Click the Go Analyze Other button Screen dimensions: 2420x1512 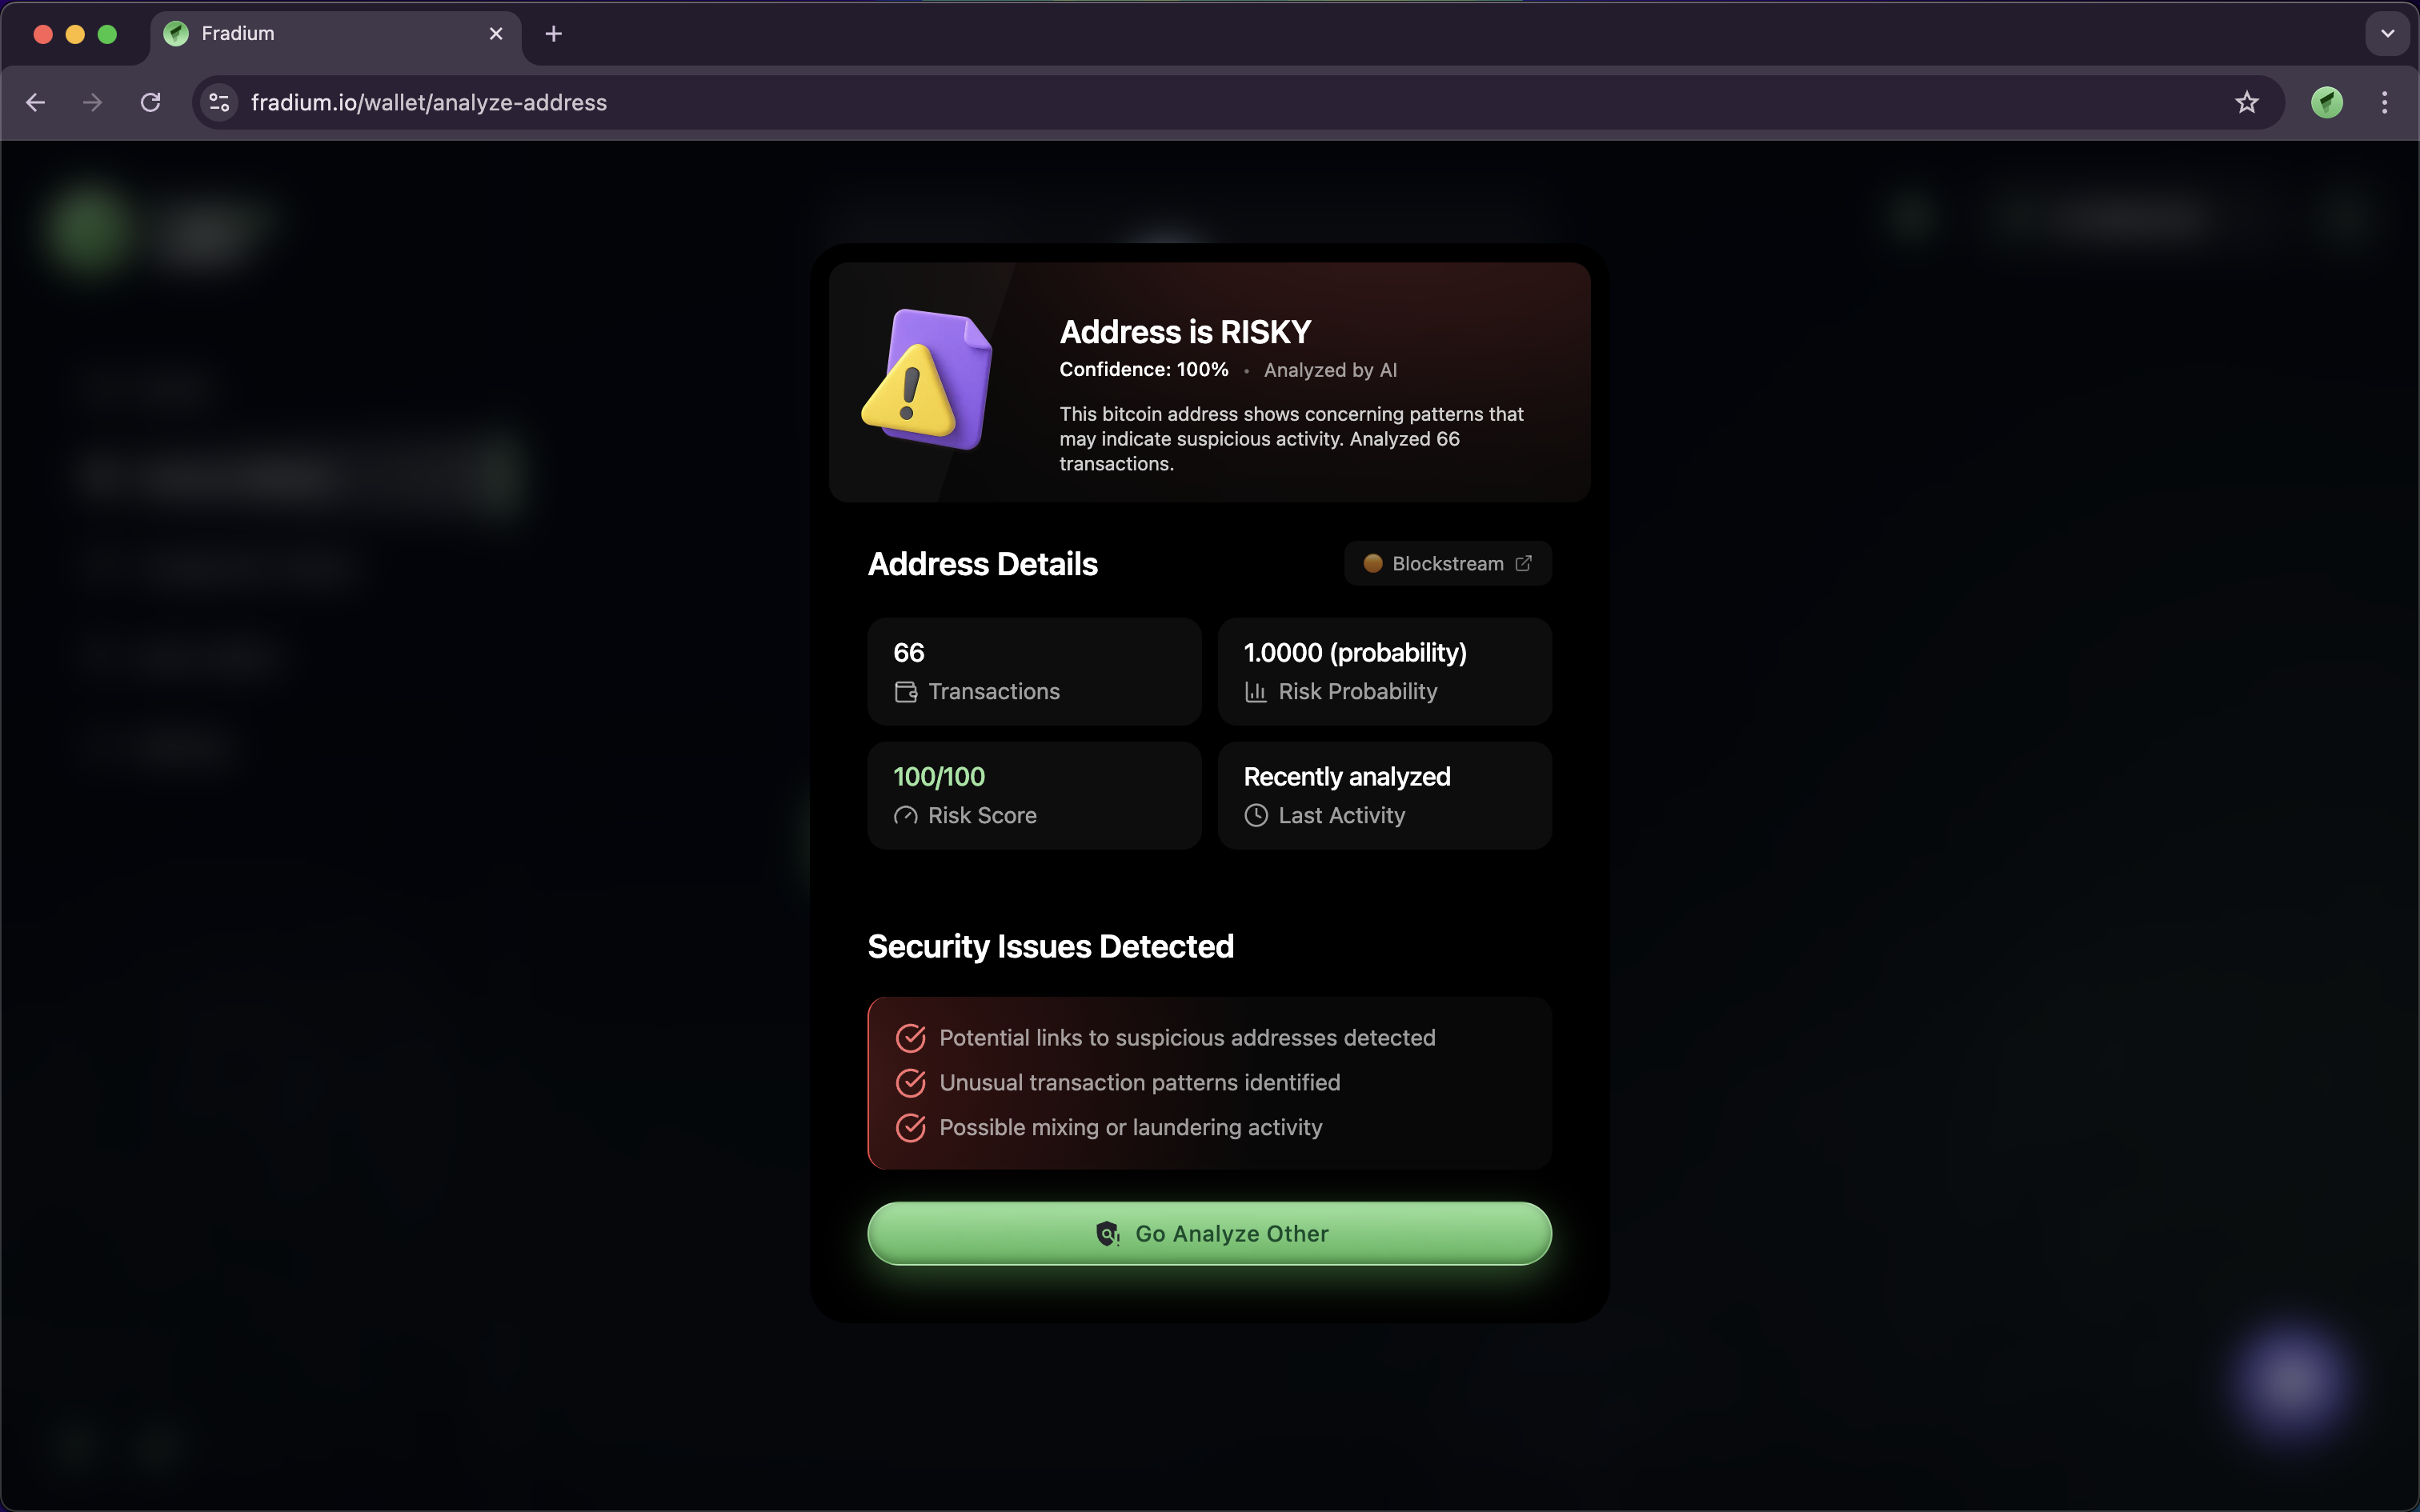pyautogui.click(x=1209, y=1233)
